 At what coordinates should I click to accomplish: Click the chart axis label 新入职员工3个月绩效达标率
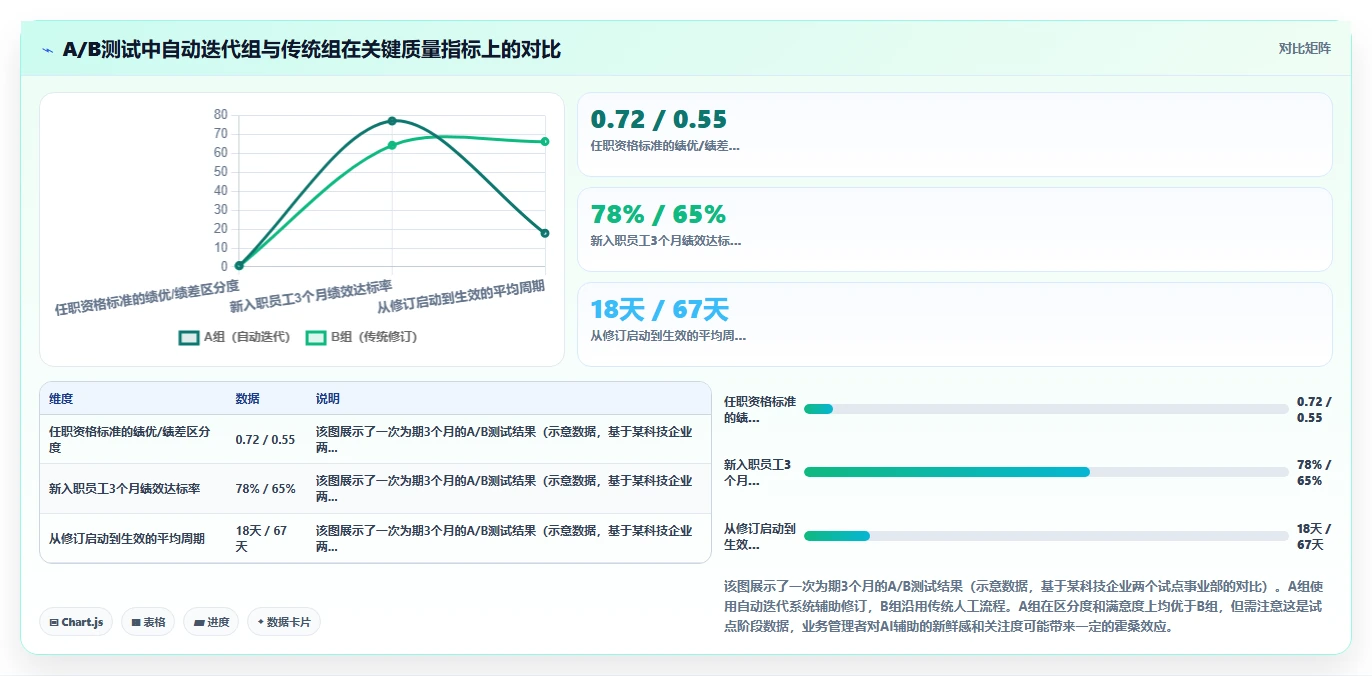(311, 298)
